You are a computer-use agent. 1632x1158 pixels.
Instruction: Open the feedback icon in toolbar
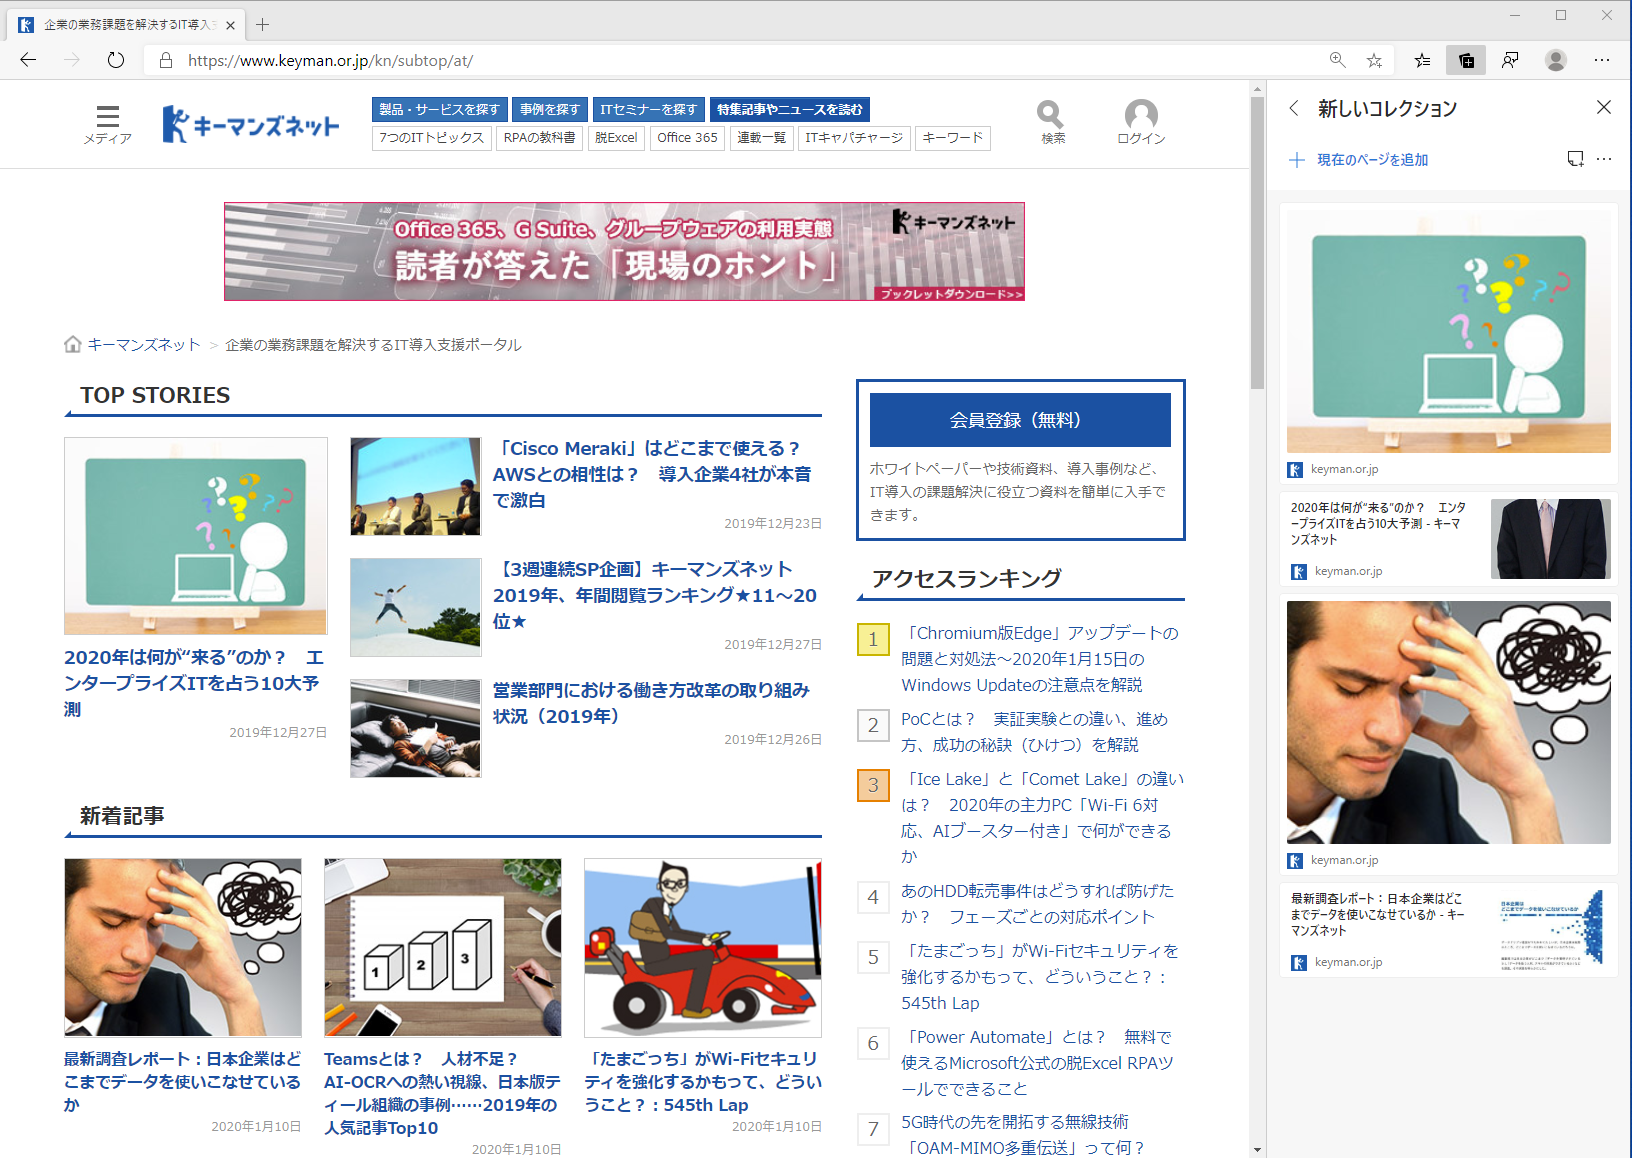click(x=1510, y=60)
